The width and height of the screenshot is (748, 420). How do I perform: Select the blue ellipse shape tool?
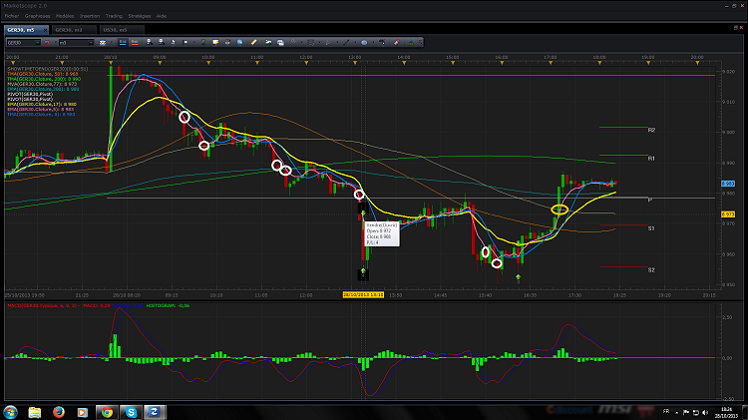pyautogui.click(x=364, y=42)
